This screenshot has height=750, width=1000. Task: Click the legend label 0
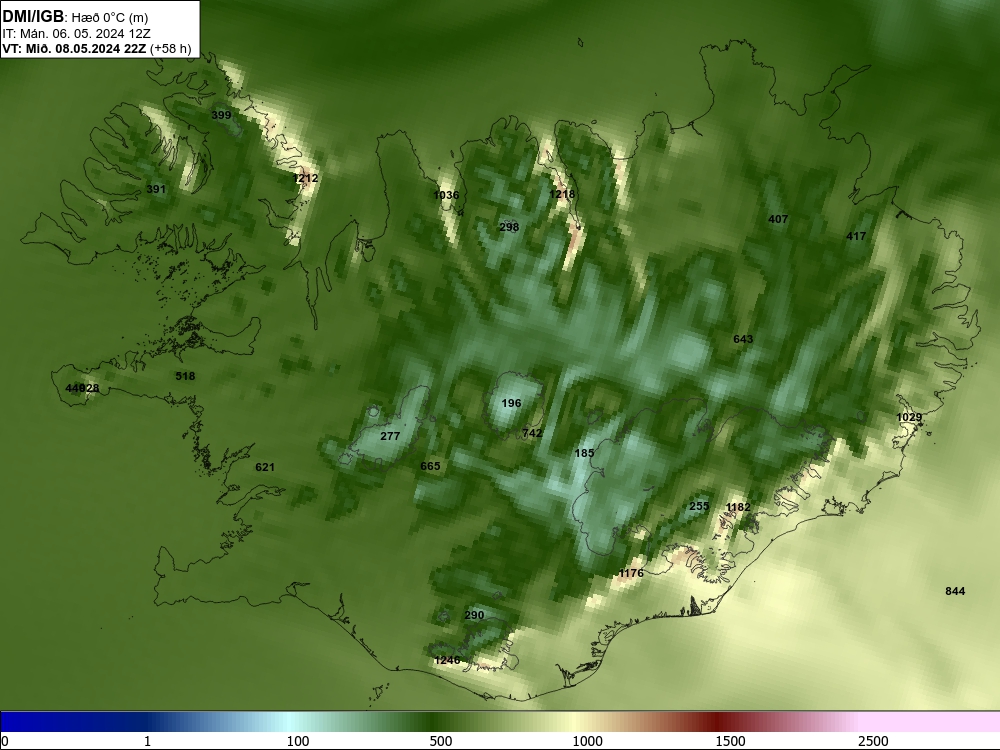pos(5,741)
